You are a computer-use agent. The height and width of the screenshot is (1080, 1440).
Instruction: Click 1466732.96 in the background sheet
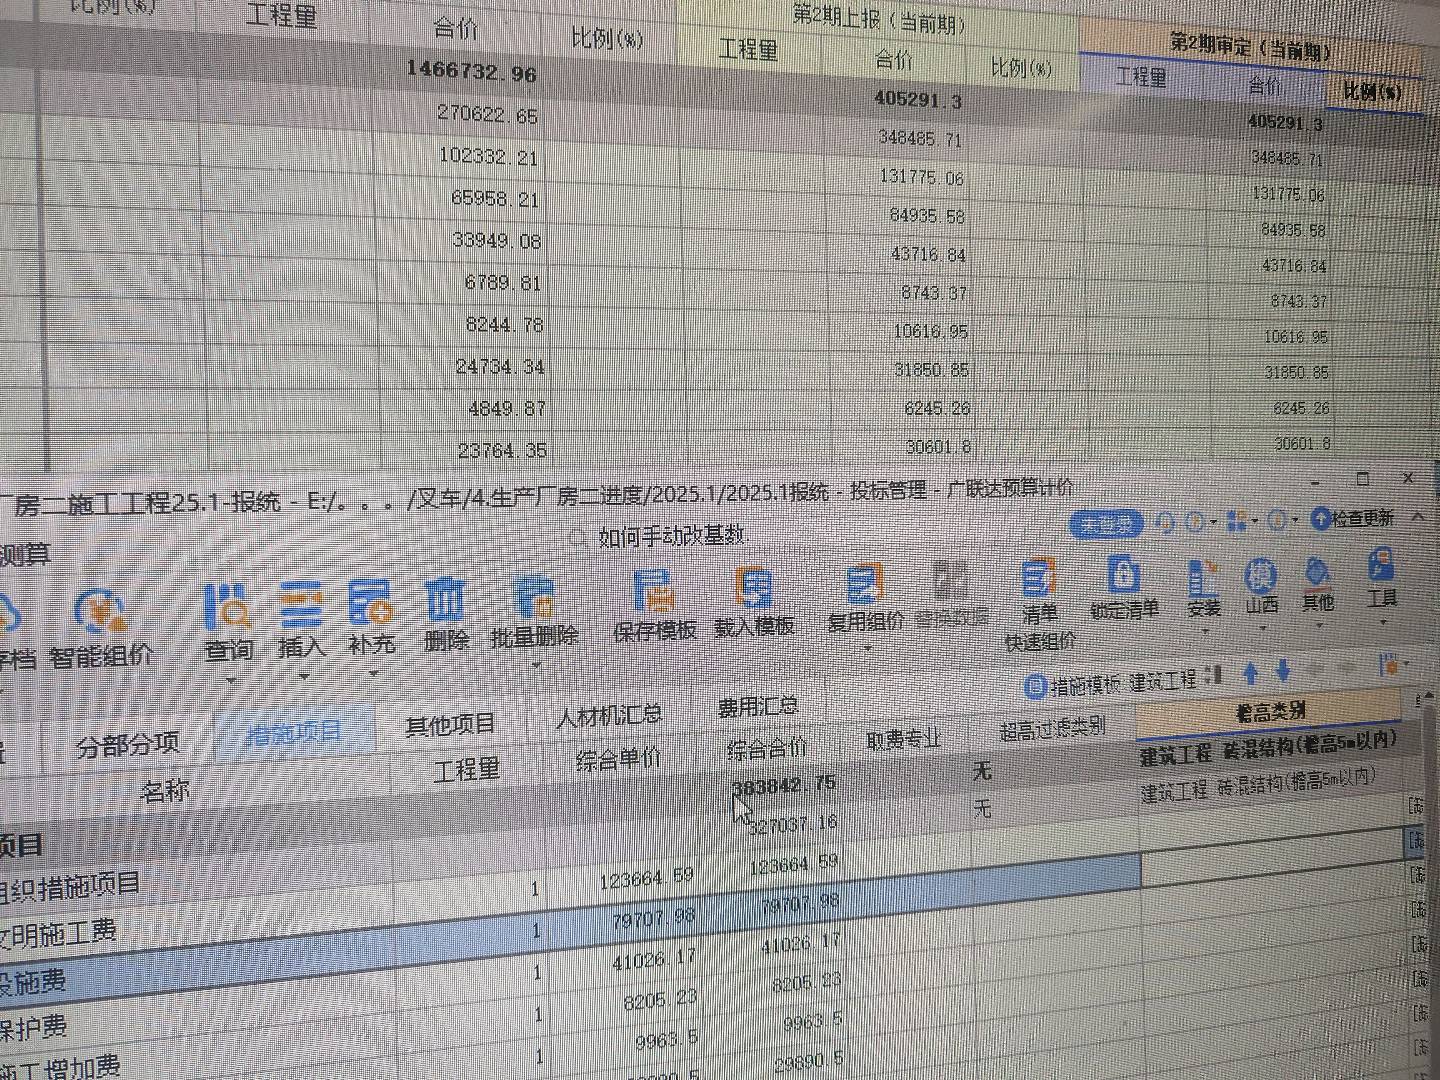coord(471,72)
